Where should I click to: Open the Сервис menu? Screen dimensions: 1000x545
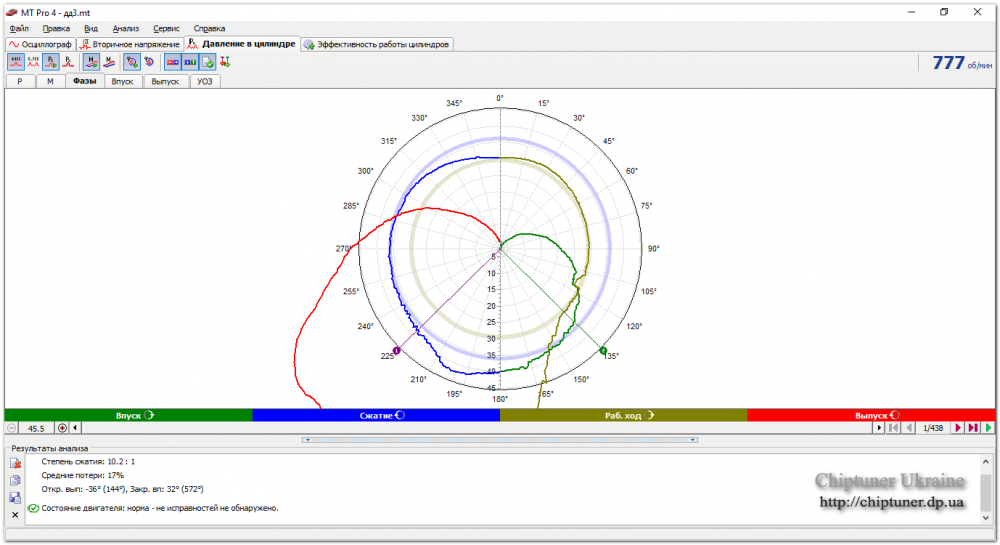[166, 28]
